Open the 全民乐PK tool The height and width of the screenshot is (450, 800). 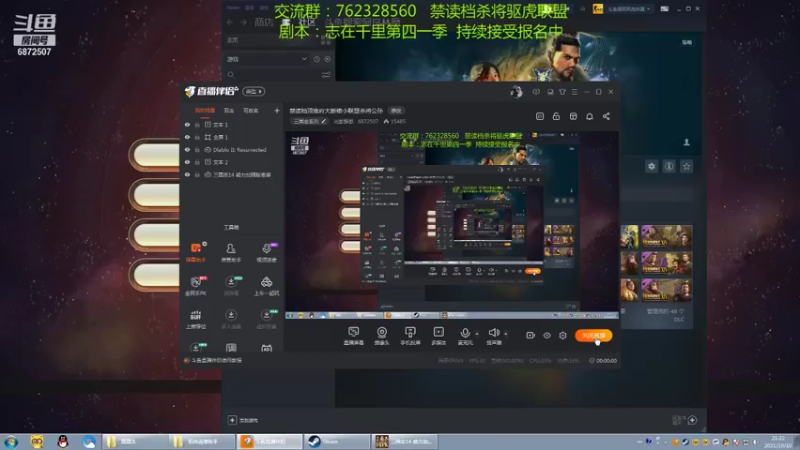coord(196,286)
